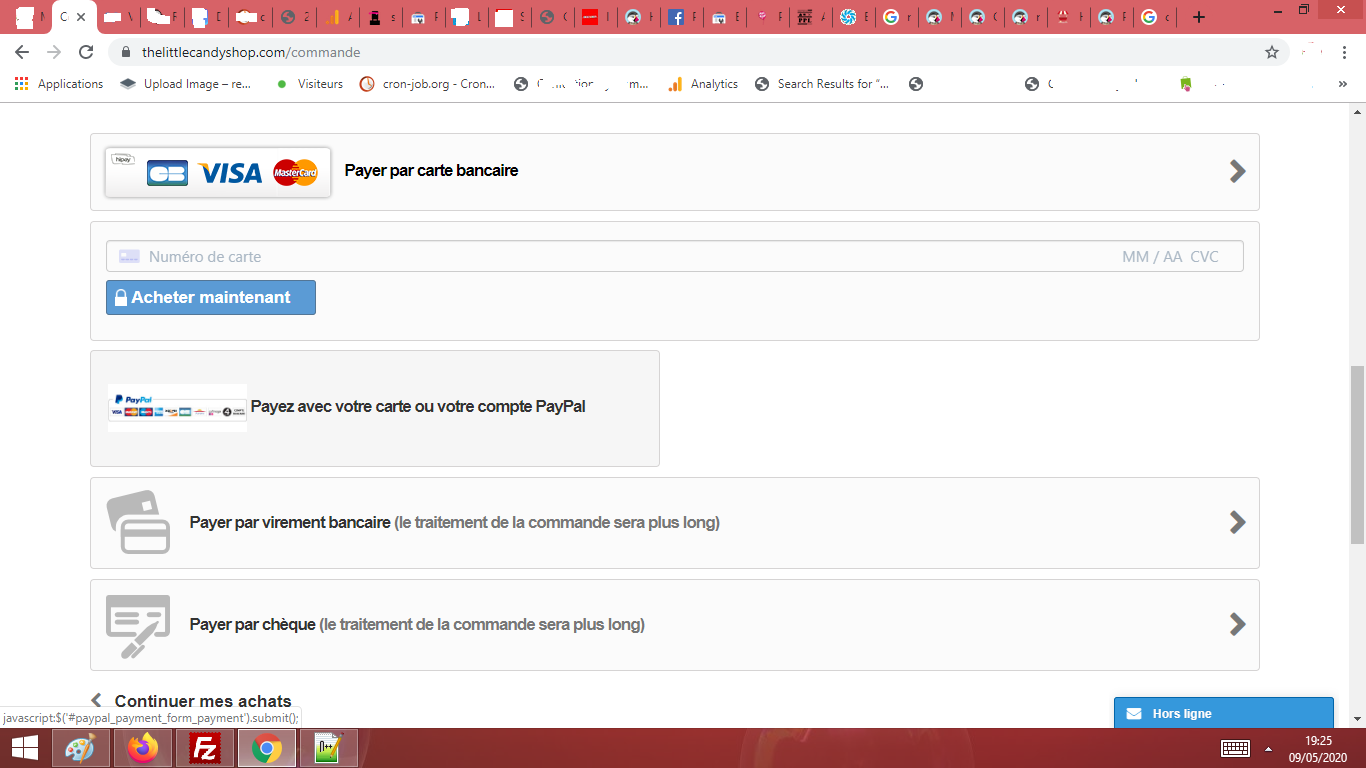
Task: Open the Analytics bookmark
Action: (x=703, y=84)
